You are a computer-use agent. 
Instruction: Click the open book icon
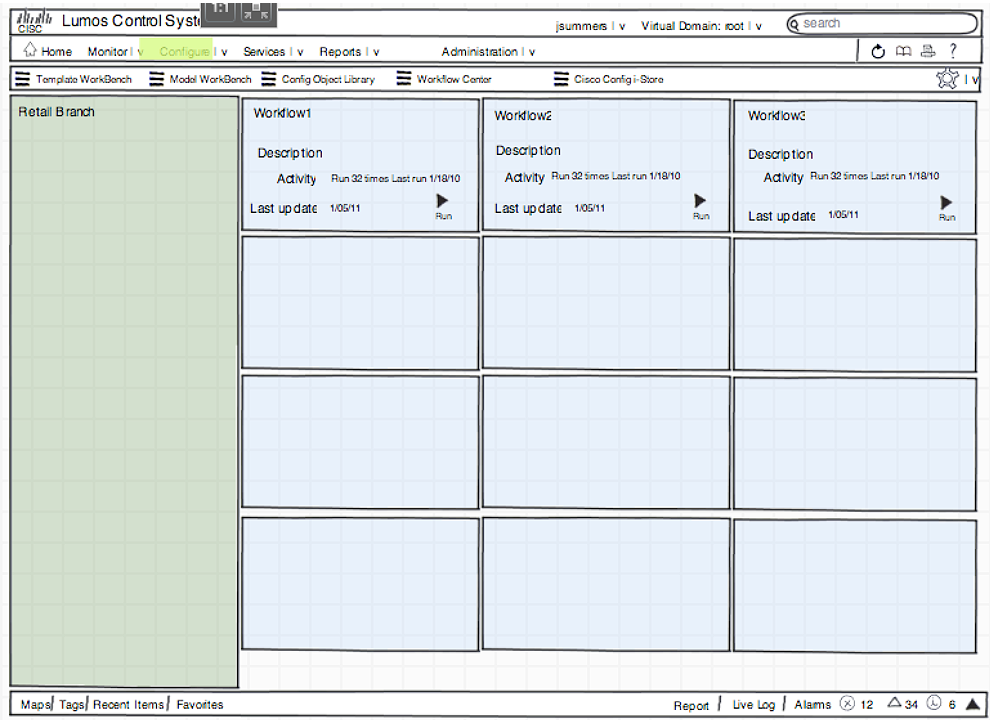[903, 52]
